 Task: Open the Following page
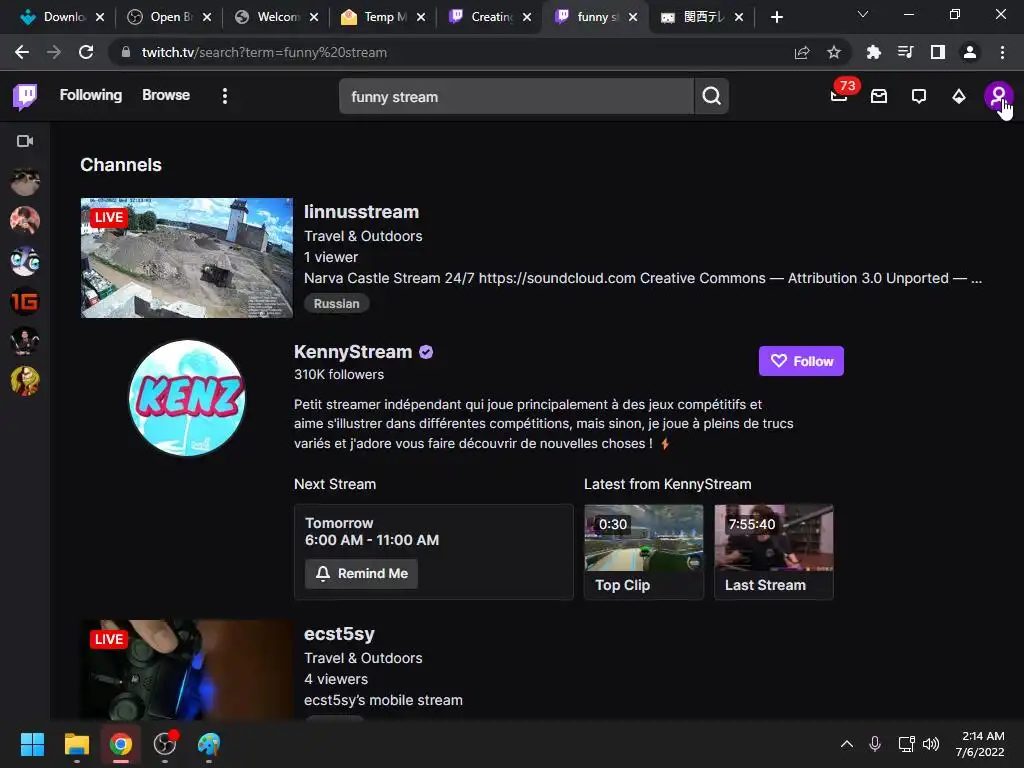(x=91, y=95)
